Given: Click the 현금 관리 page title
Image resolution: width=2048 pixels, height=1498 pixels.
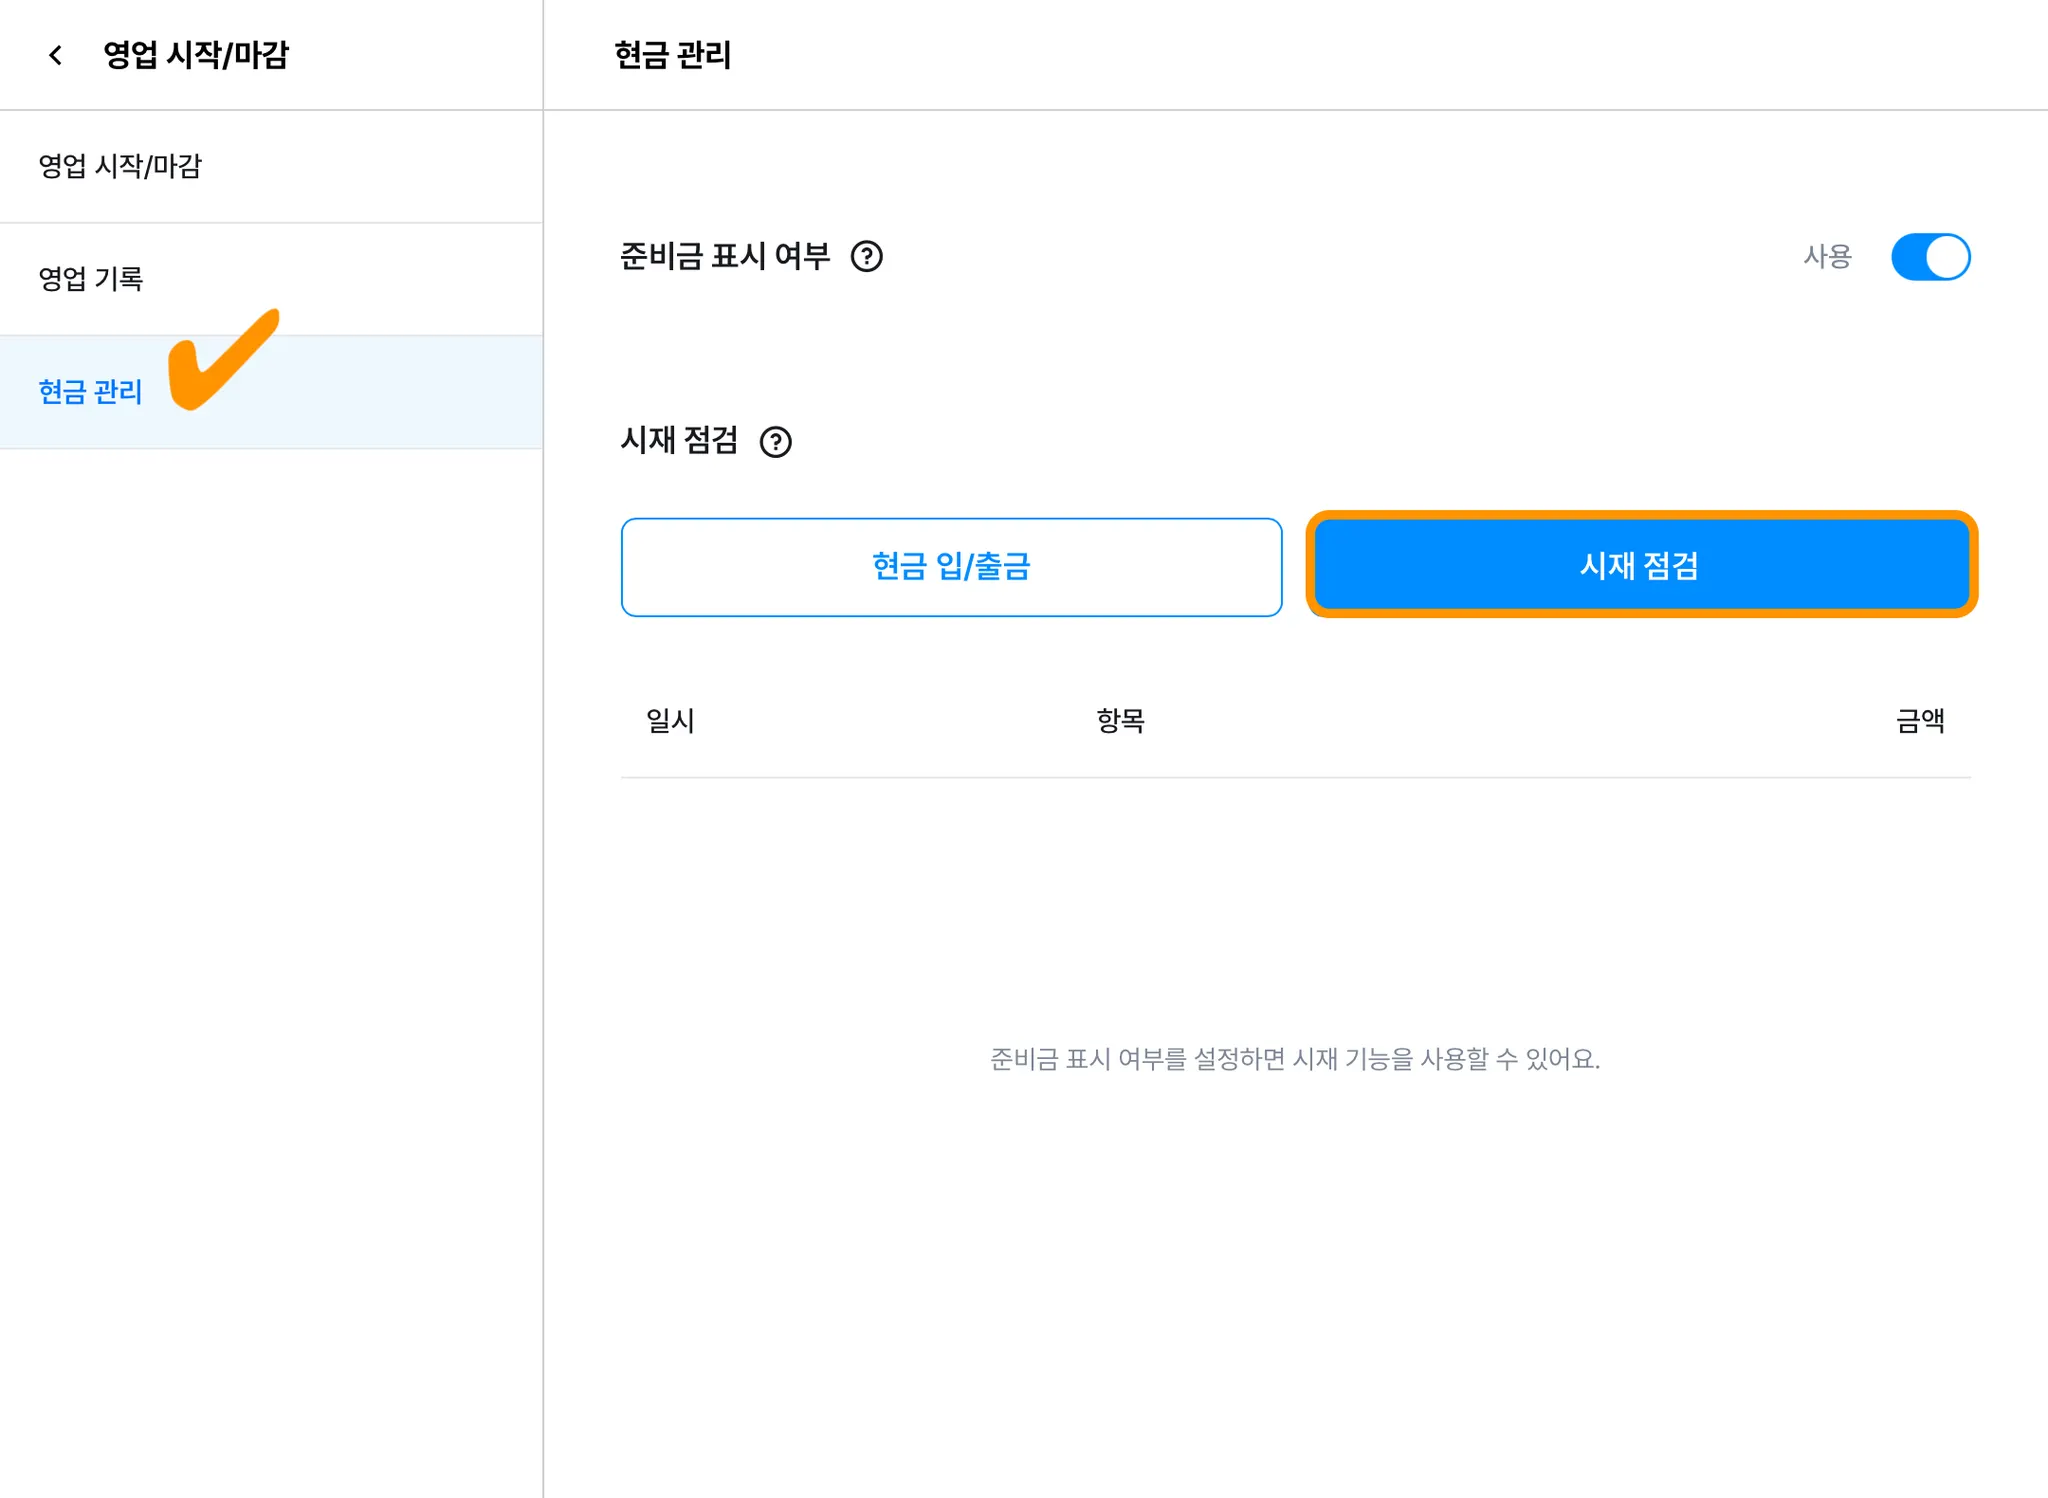Looking at the screenshot, I should 672,55.
